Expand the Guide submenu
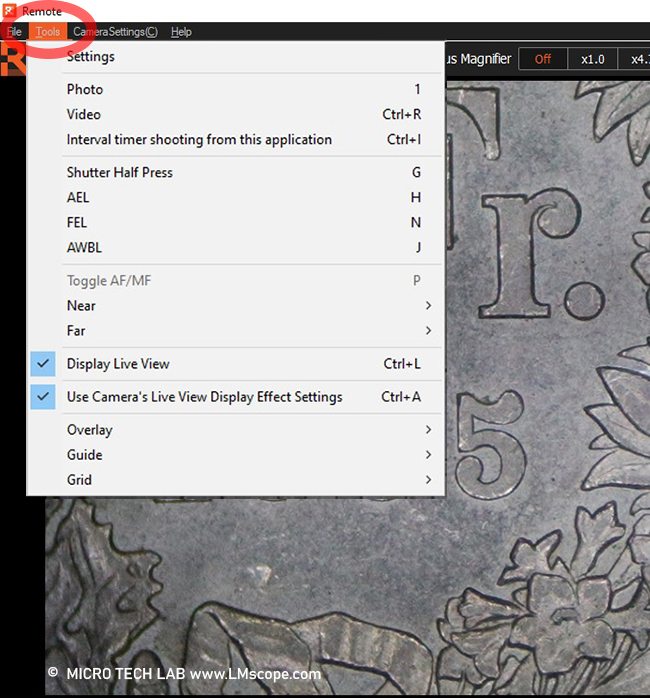 (236, 455)
